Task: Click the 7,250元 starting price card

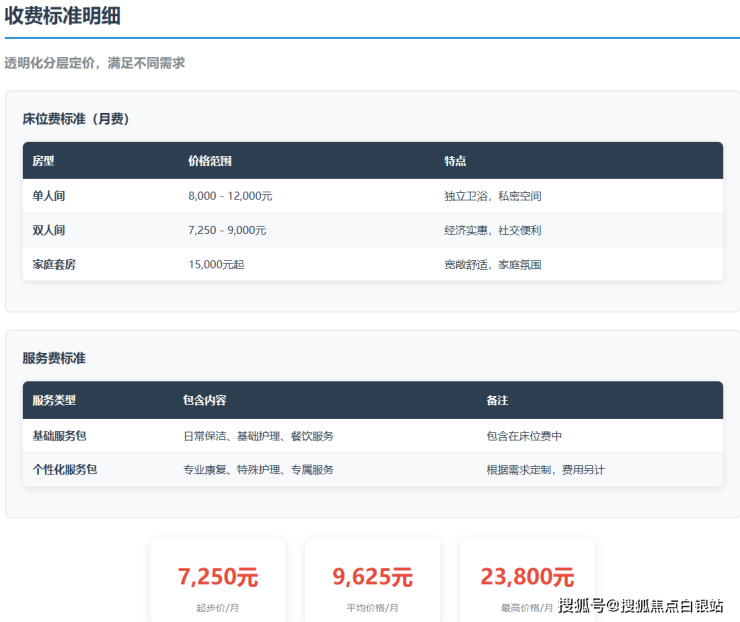Action: pyautogui.click(x=218, y=580)
